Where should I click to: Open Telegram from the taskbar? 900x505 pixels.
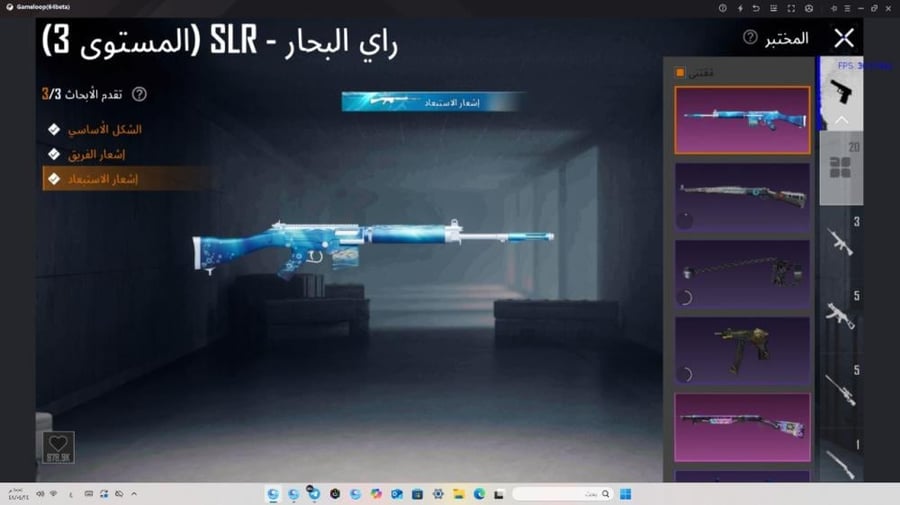pos(314,494)
